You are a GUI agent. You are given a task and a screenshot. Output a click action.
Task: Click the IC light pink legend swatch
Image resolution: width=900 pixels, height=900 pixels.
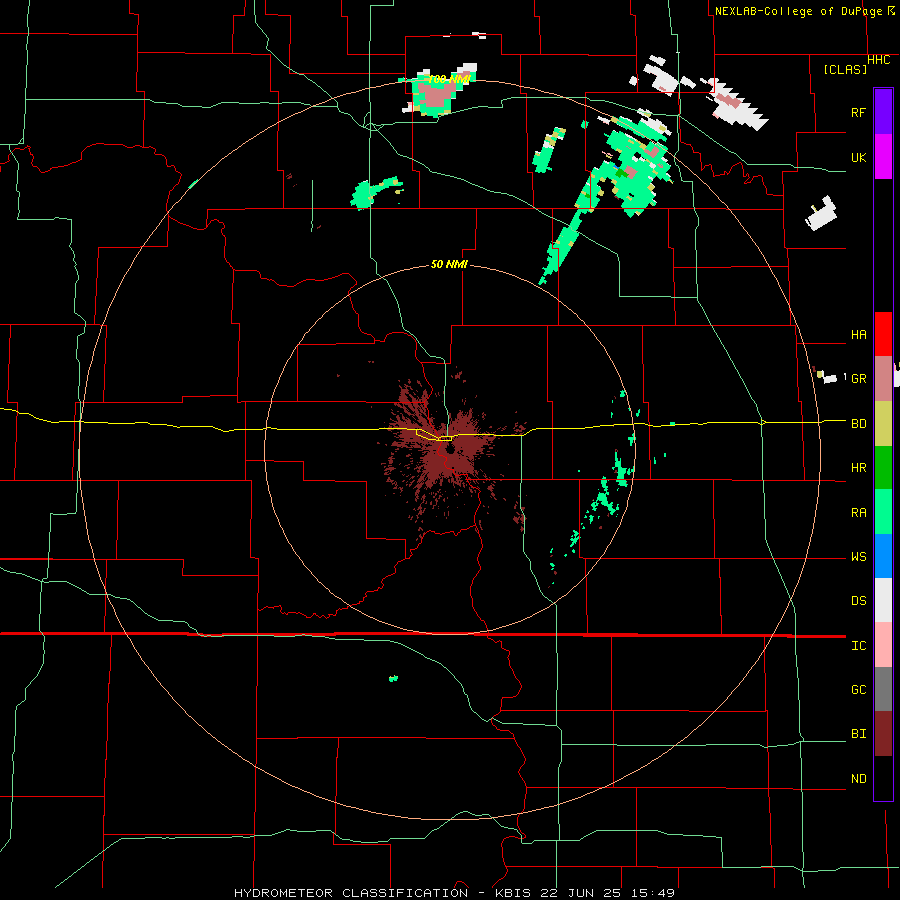coord(883,645)
